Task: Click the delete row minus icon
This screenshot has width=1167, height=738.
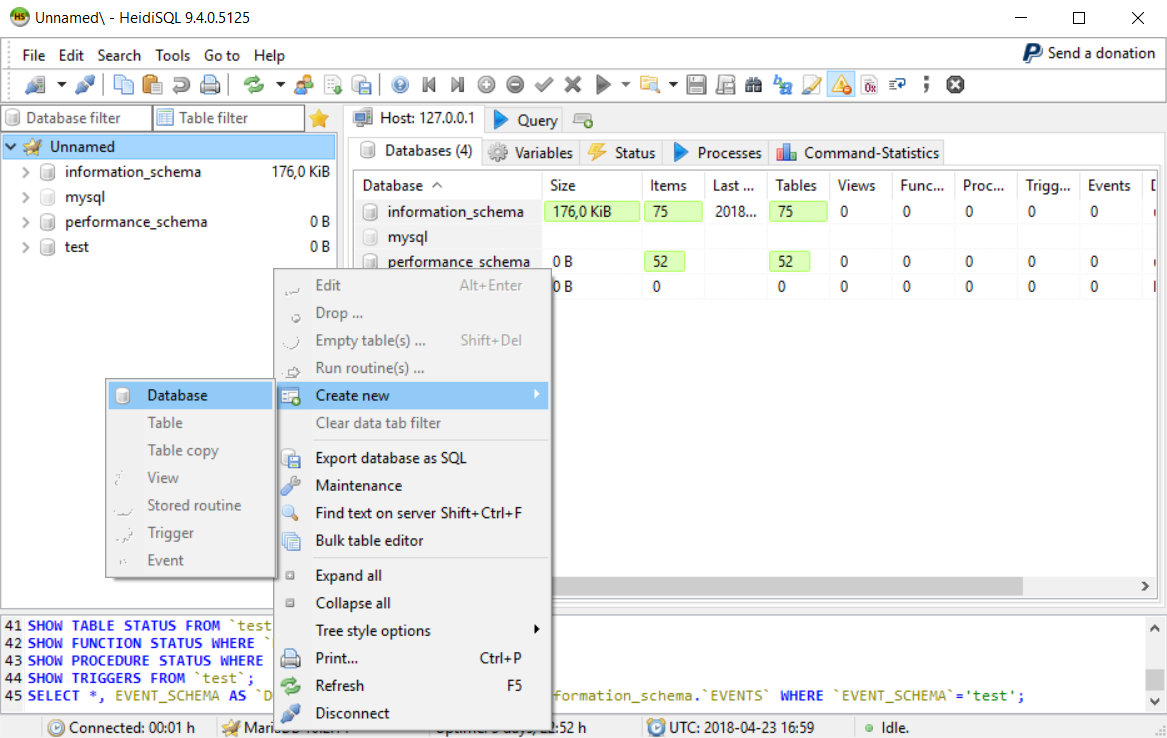Action: [515, 85]
